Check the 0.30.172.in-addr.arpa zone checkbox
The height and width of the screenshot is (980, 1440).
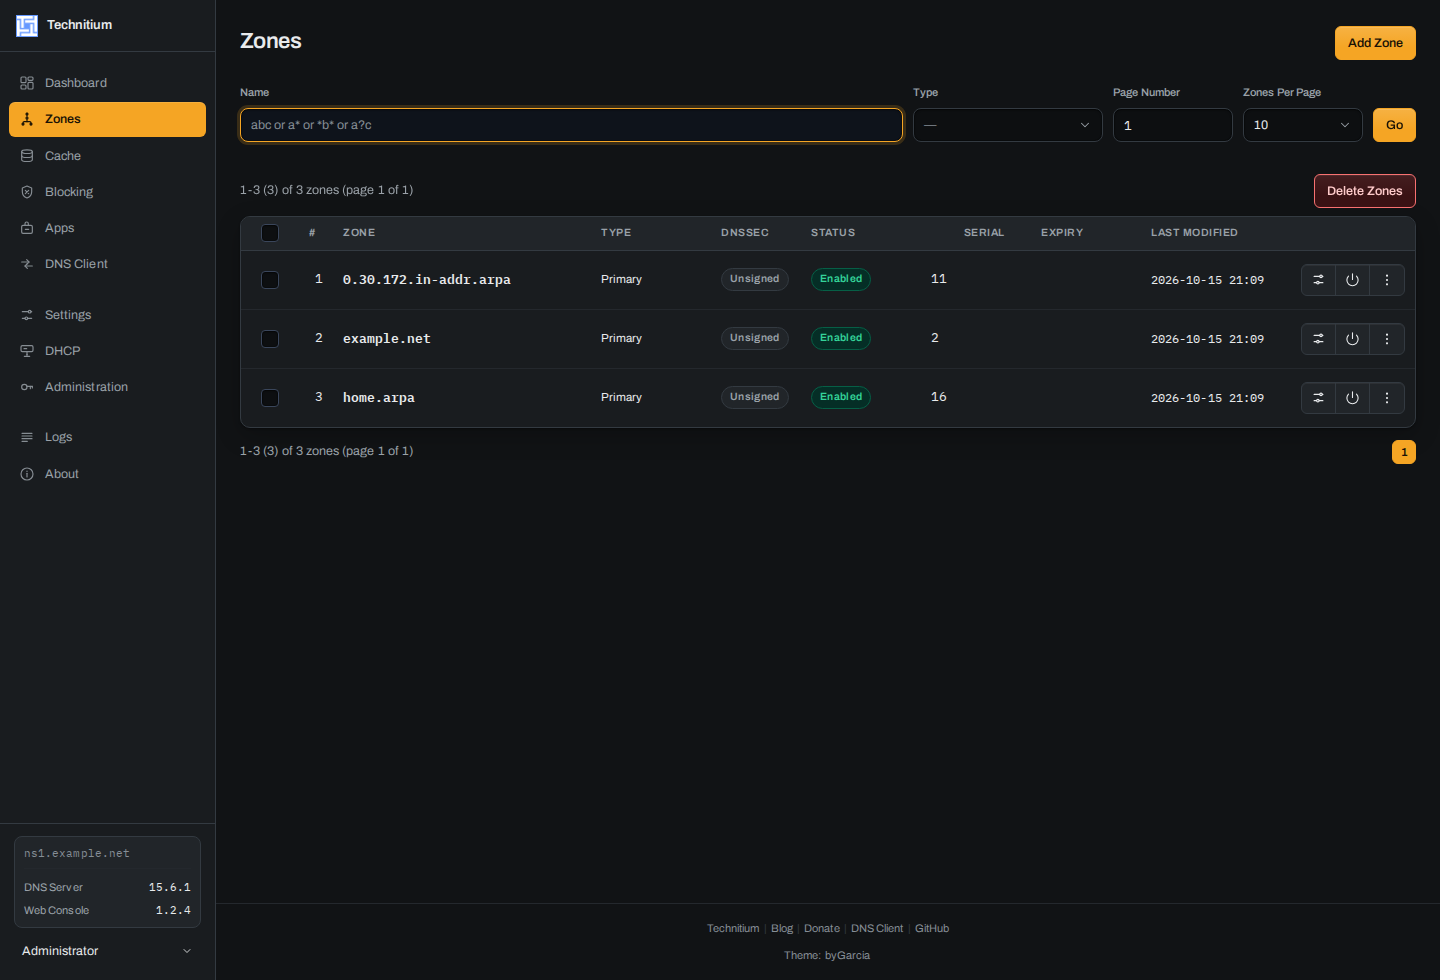click(x=270, y=280)
